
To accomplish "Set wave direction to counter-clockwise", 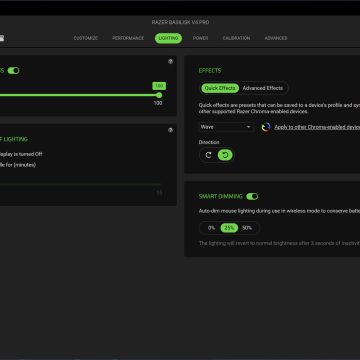I will (x=225, y=155).
